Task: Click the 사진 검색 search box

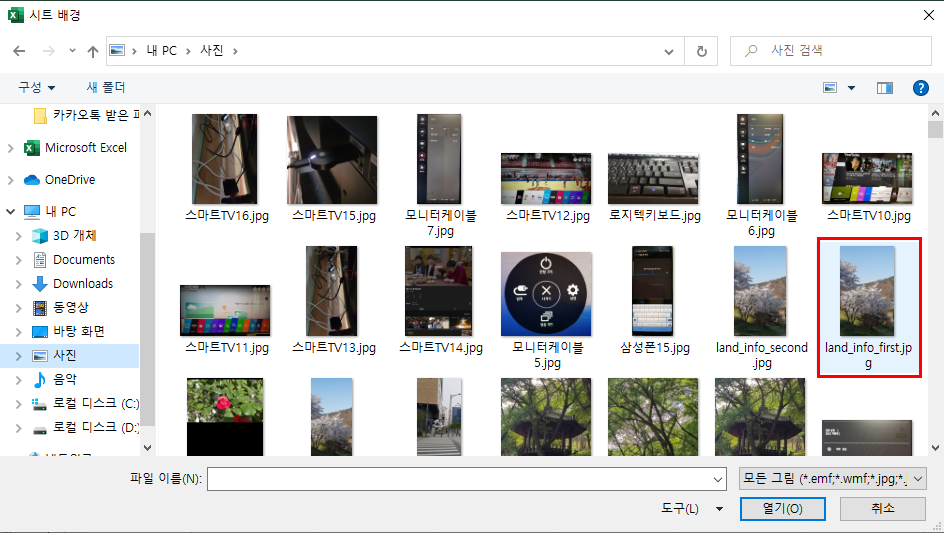Action: pyautogui.click(x=831, y=51)
